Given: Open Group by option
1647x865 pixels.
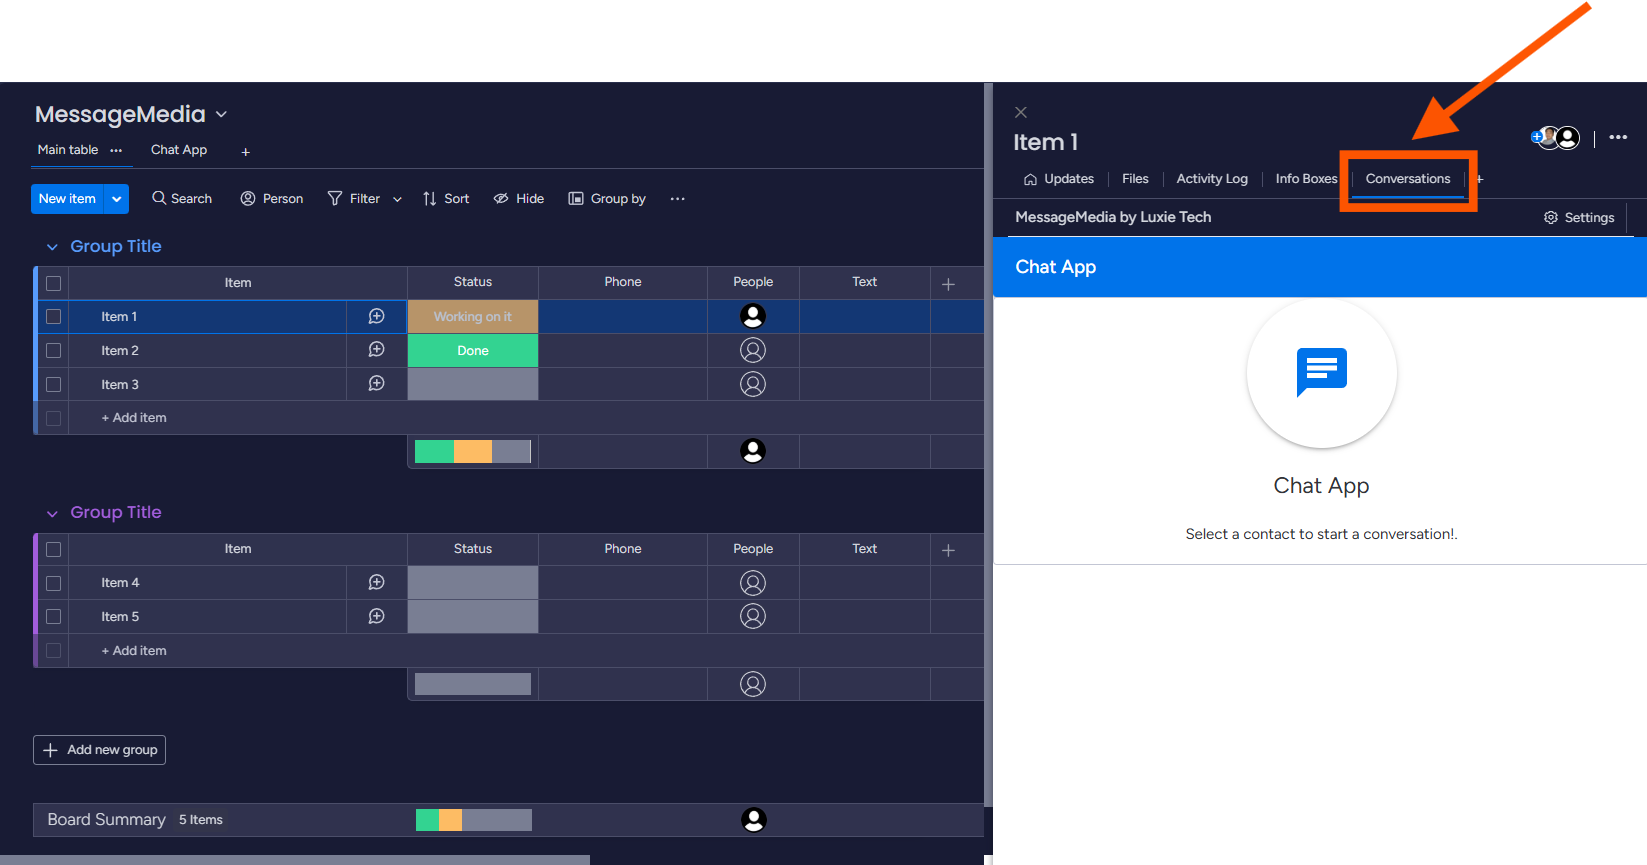Looking at the screenshot, I should pyautogui.click(x=607, y=199).
